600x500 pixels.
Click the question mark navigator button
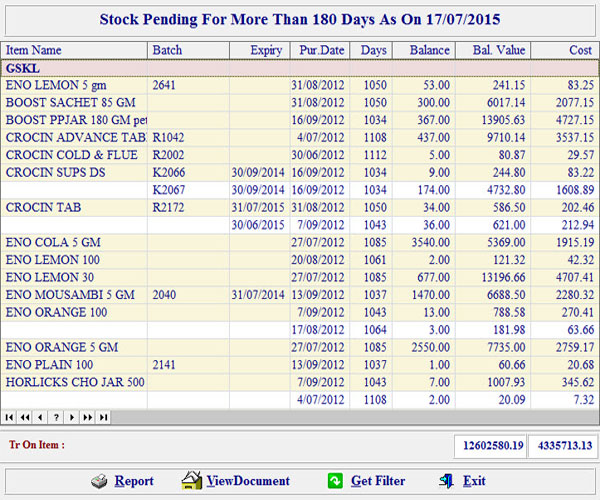pyautogui.click(x=56, y=417)
